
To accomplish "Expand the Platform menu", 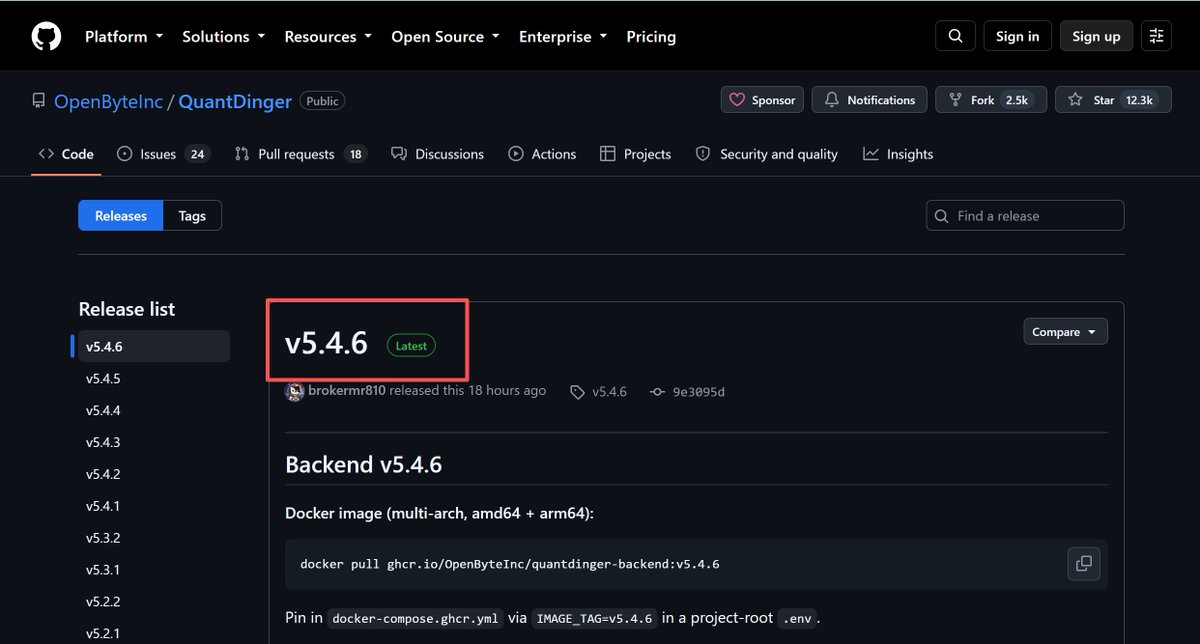I will click(x=123, y=36).
